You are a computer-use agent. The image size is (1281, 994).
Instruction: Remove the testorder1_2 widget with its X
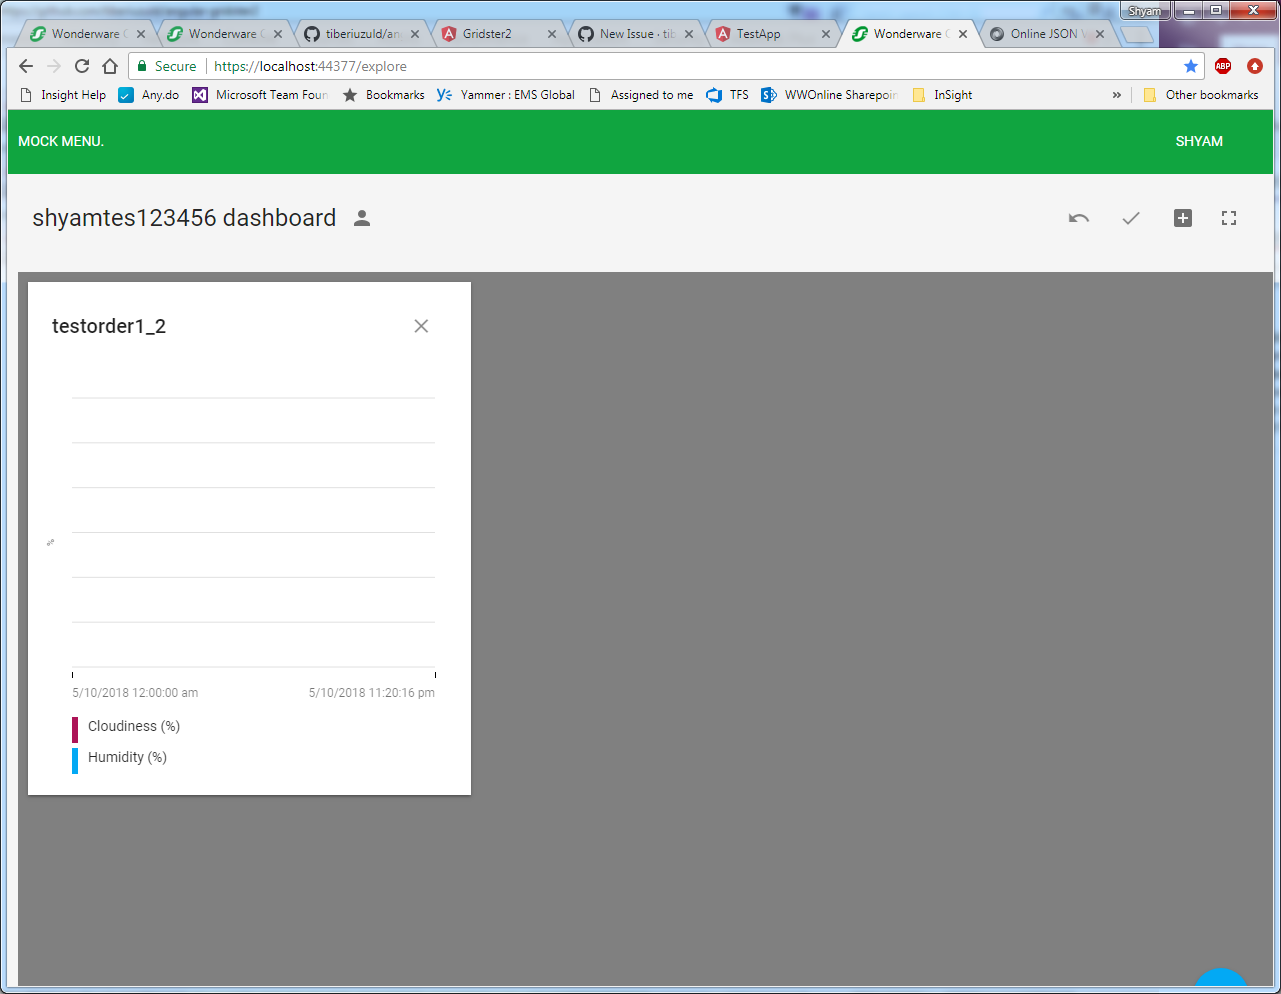(421, 326)
